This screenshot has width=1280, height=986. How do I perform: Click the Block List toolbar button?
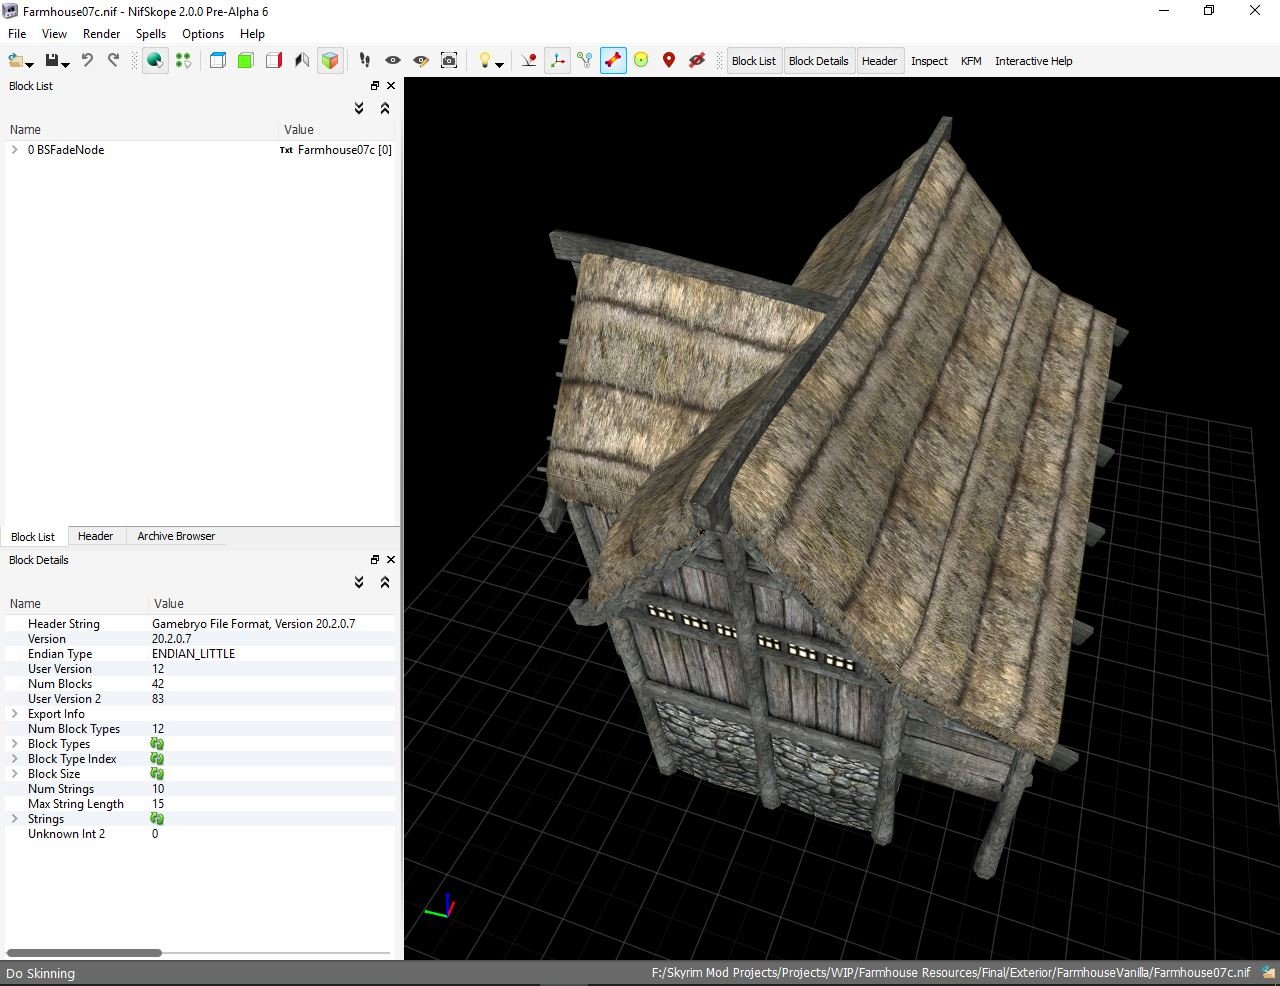point(753,61)
